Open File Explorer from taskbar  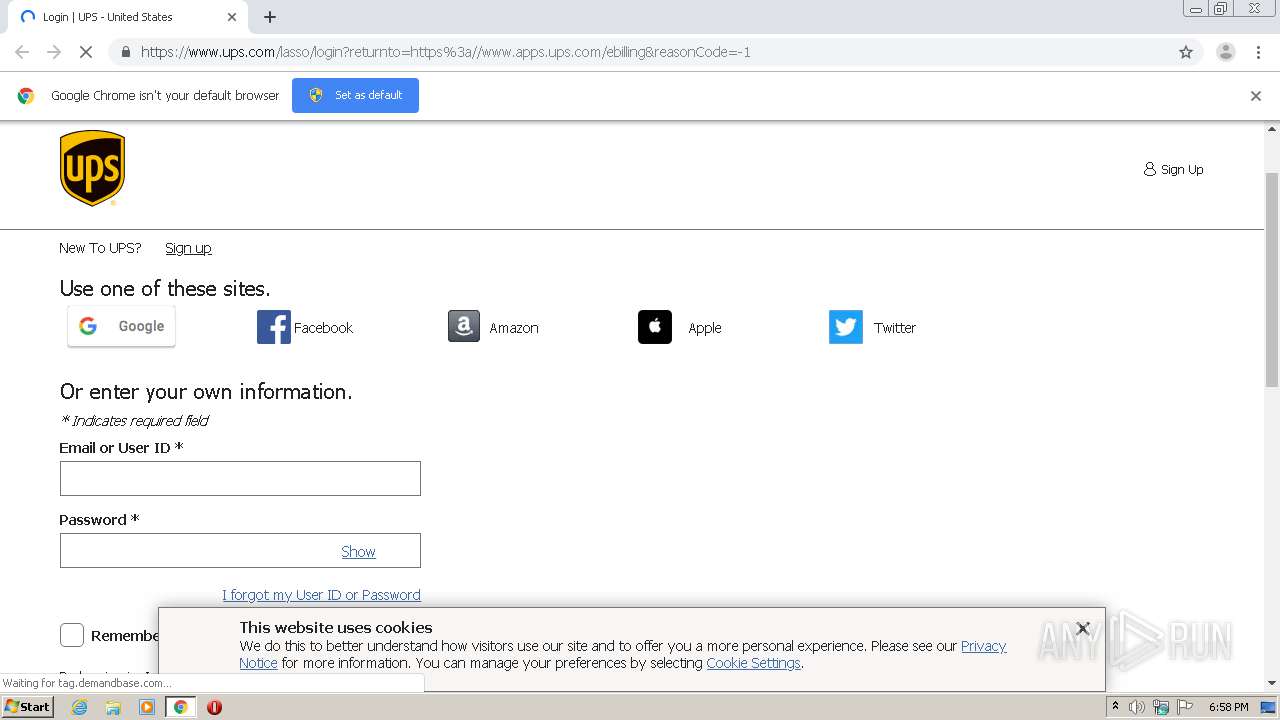[113, 707]
